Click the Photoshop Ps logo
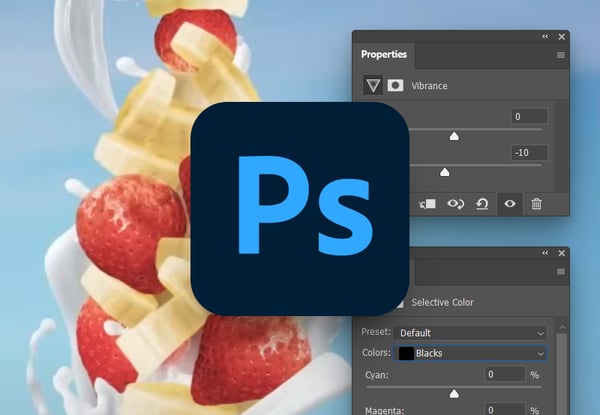 tap(300, 208)
